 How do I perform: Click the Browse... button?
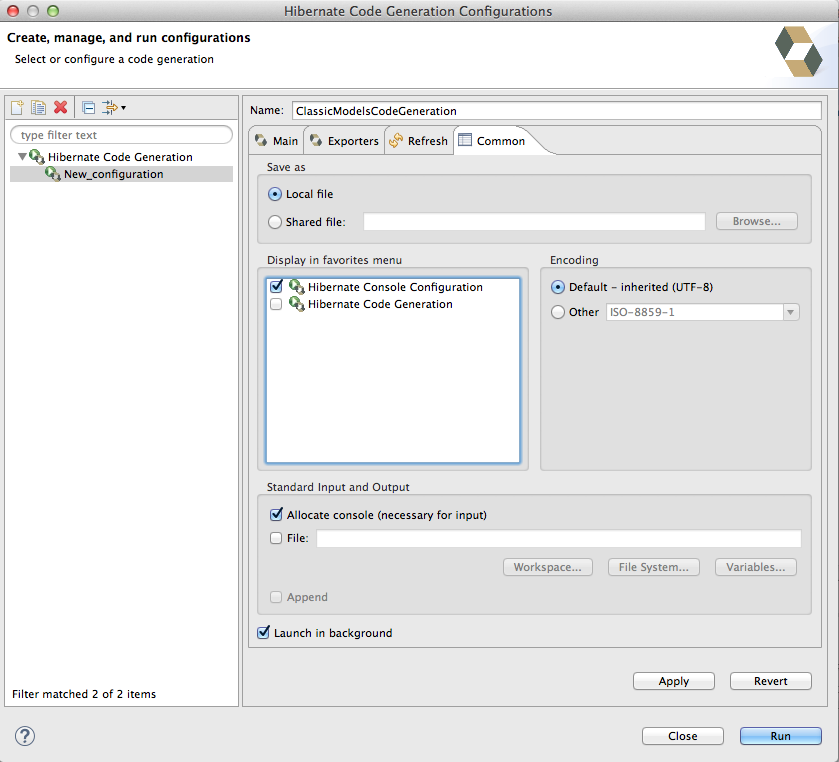(x=757, y=221)
